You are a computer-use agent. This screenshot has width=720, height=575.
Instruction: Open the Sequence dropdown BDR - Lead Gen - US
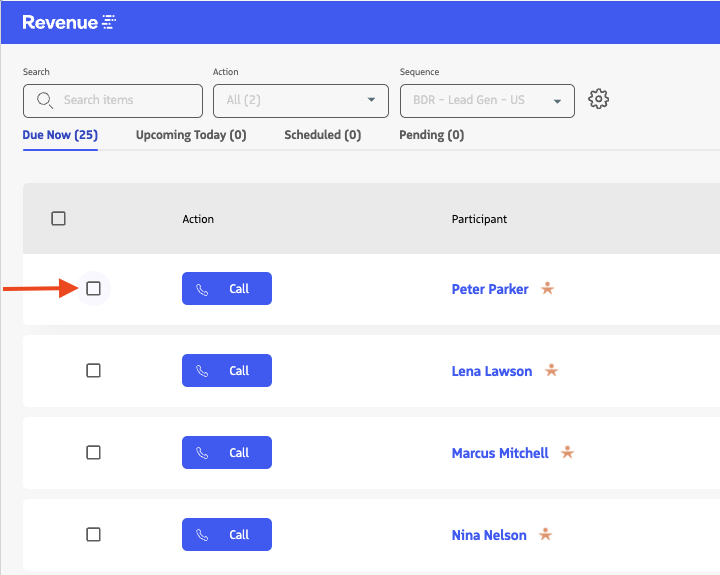487,101
